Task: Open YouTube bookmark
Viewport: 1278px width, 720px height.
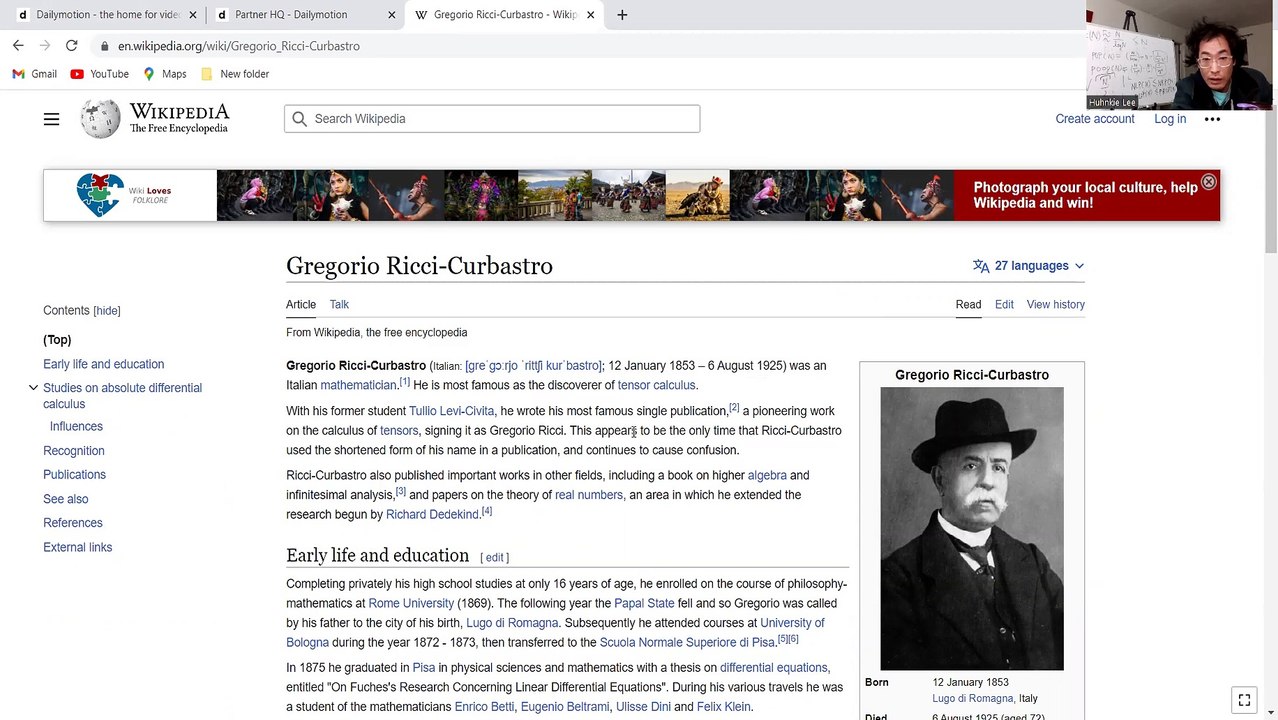Action: pyautogui.click(x=100, y=74)
